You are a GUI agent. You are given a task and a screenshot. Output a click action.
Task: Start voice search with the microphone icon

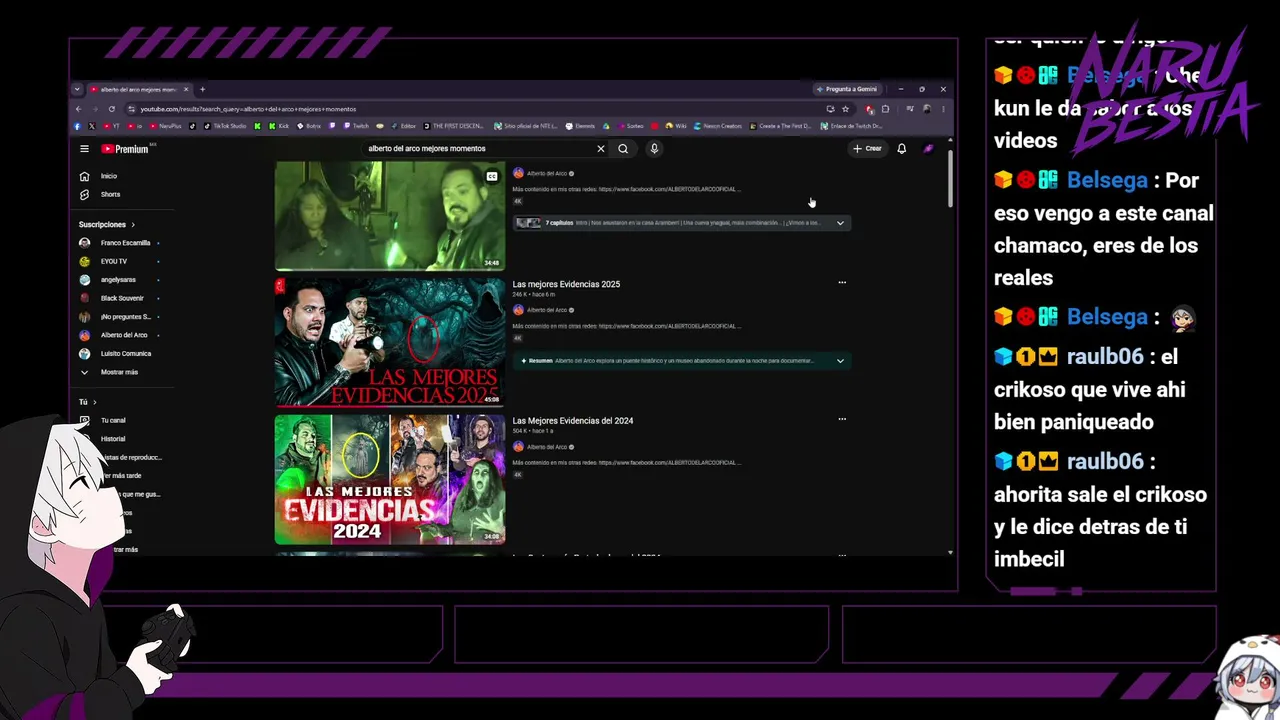point(654,149)
